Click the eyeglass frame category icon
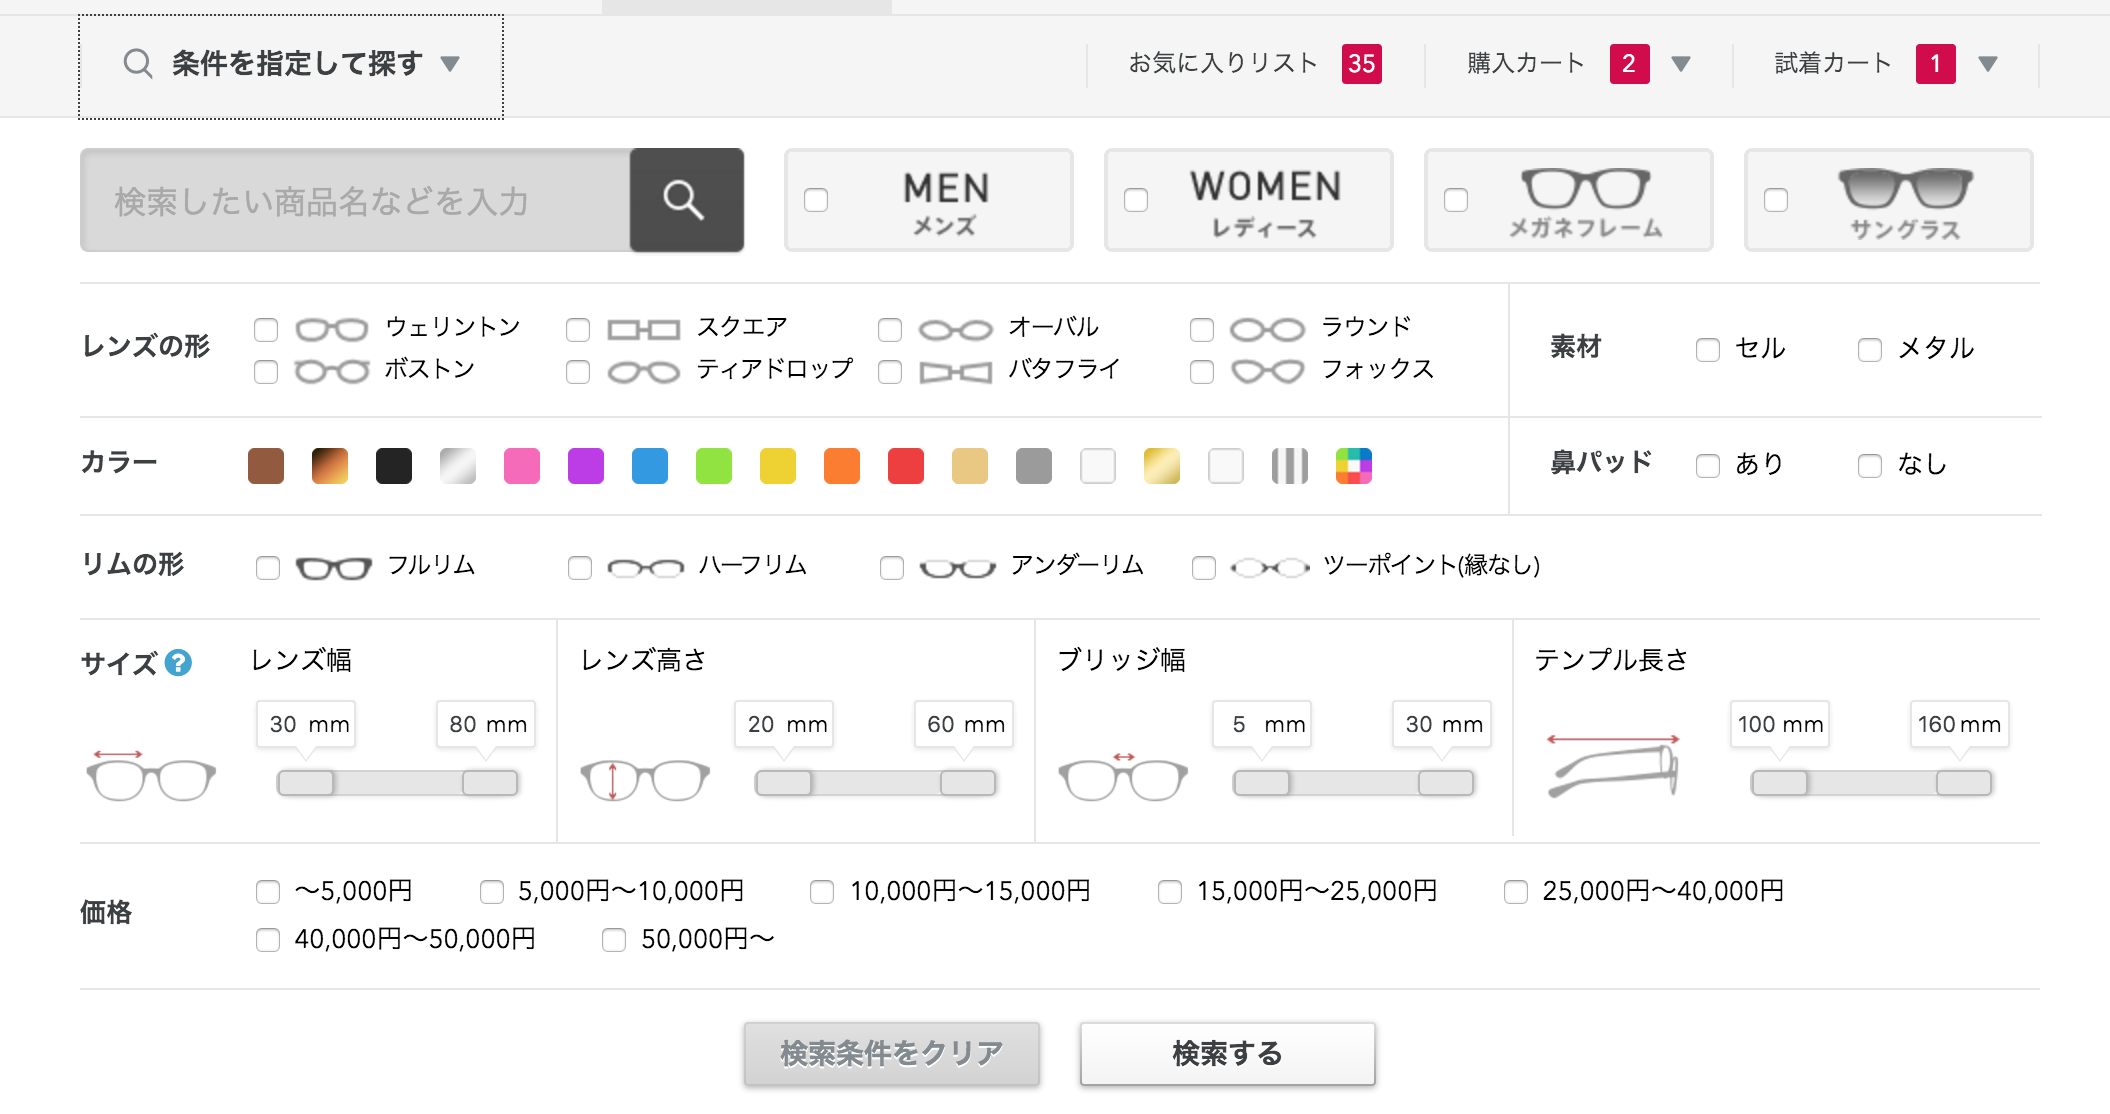Image resolution: width=2110 pixels, height=1114 pixels. 1585,187
